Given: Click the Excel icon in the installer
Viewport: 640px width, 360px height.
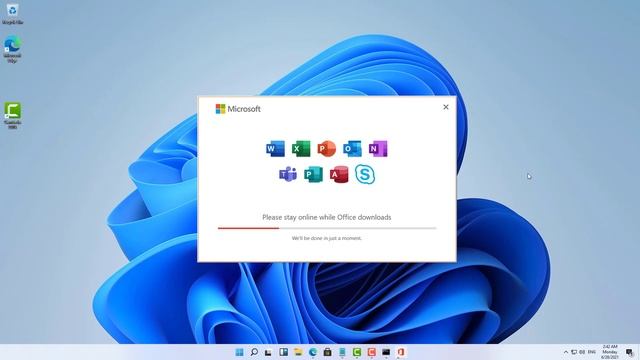Looking at the screenshot, I should [301, 149].
